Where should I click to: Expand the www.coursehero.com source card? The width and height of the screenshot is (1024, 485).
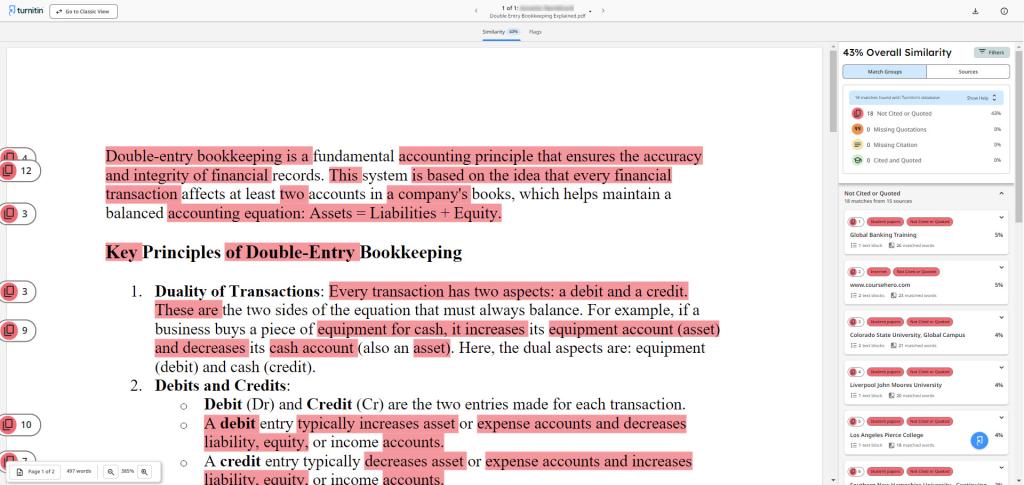(x=1001, y=267)
